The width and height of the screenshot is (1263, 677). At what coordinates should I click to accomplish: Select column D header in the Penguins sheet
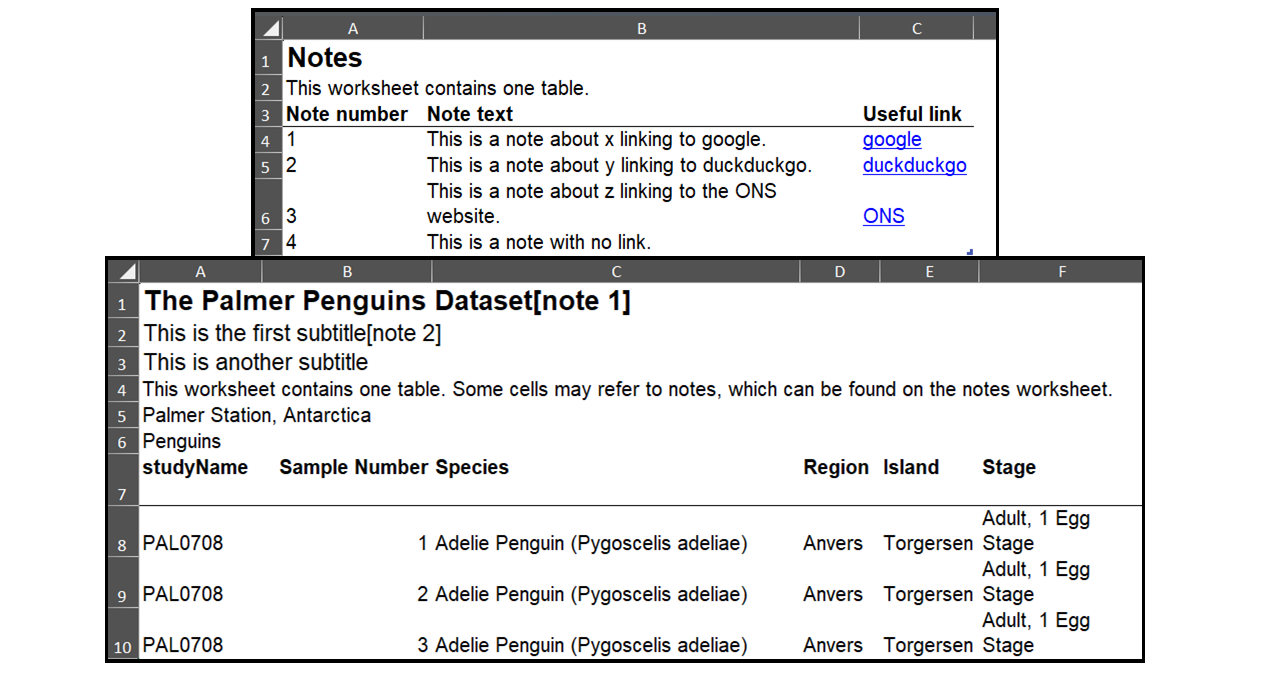click(x=839, y=271)
